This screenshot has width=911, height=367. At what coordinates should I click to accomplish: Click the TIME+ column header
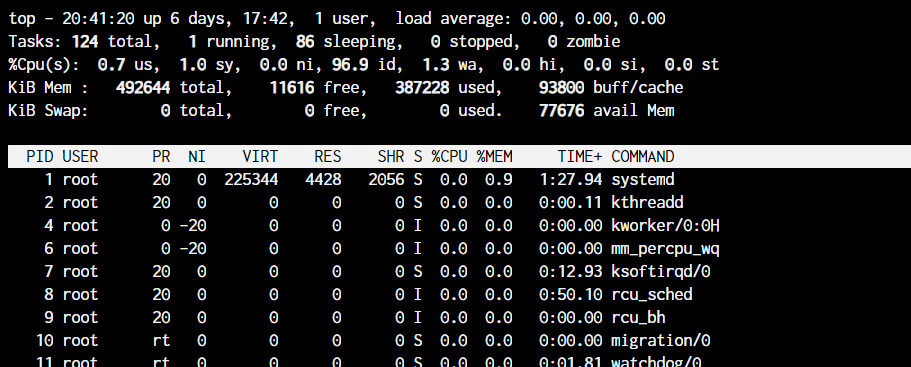(580, 157)
